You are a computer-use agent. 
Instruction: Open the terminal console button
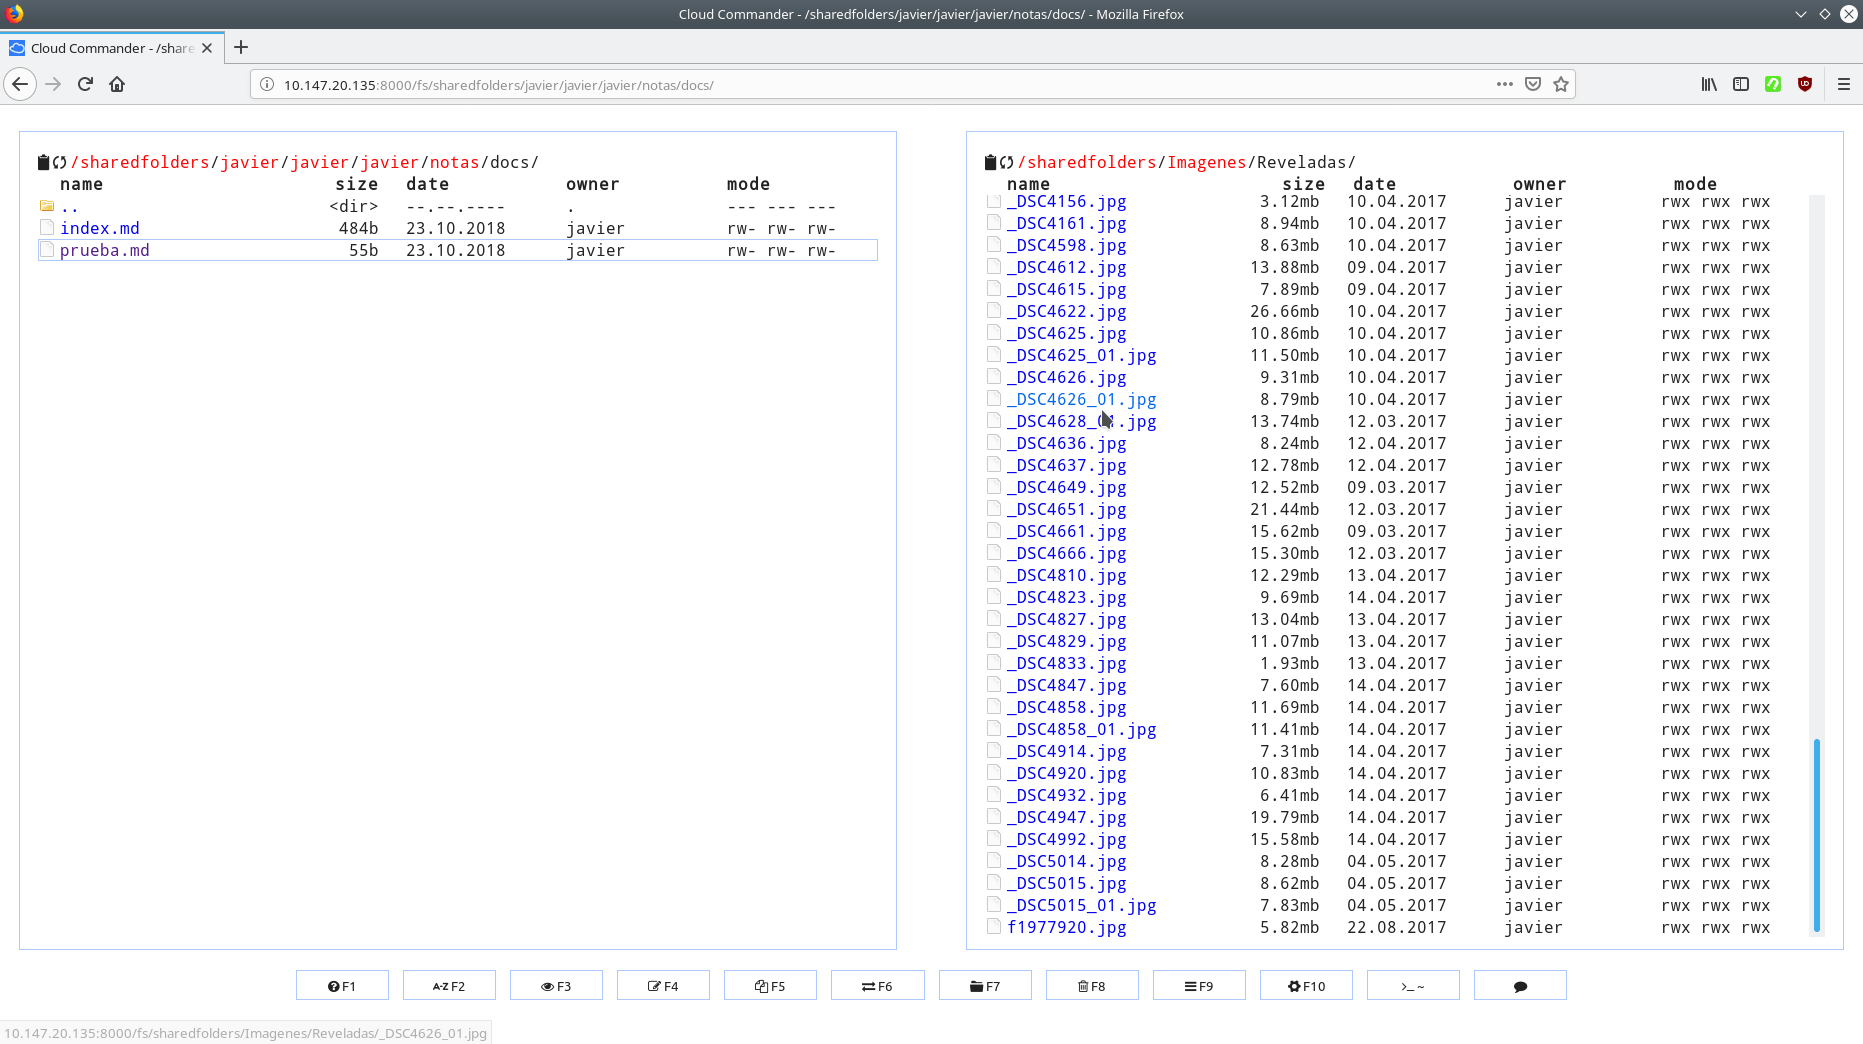pyautogui.click(x=1412, y=986)
